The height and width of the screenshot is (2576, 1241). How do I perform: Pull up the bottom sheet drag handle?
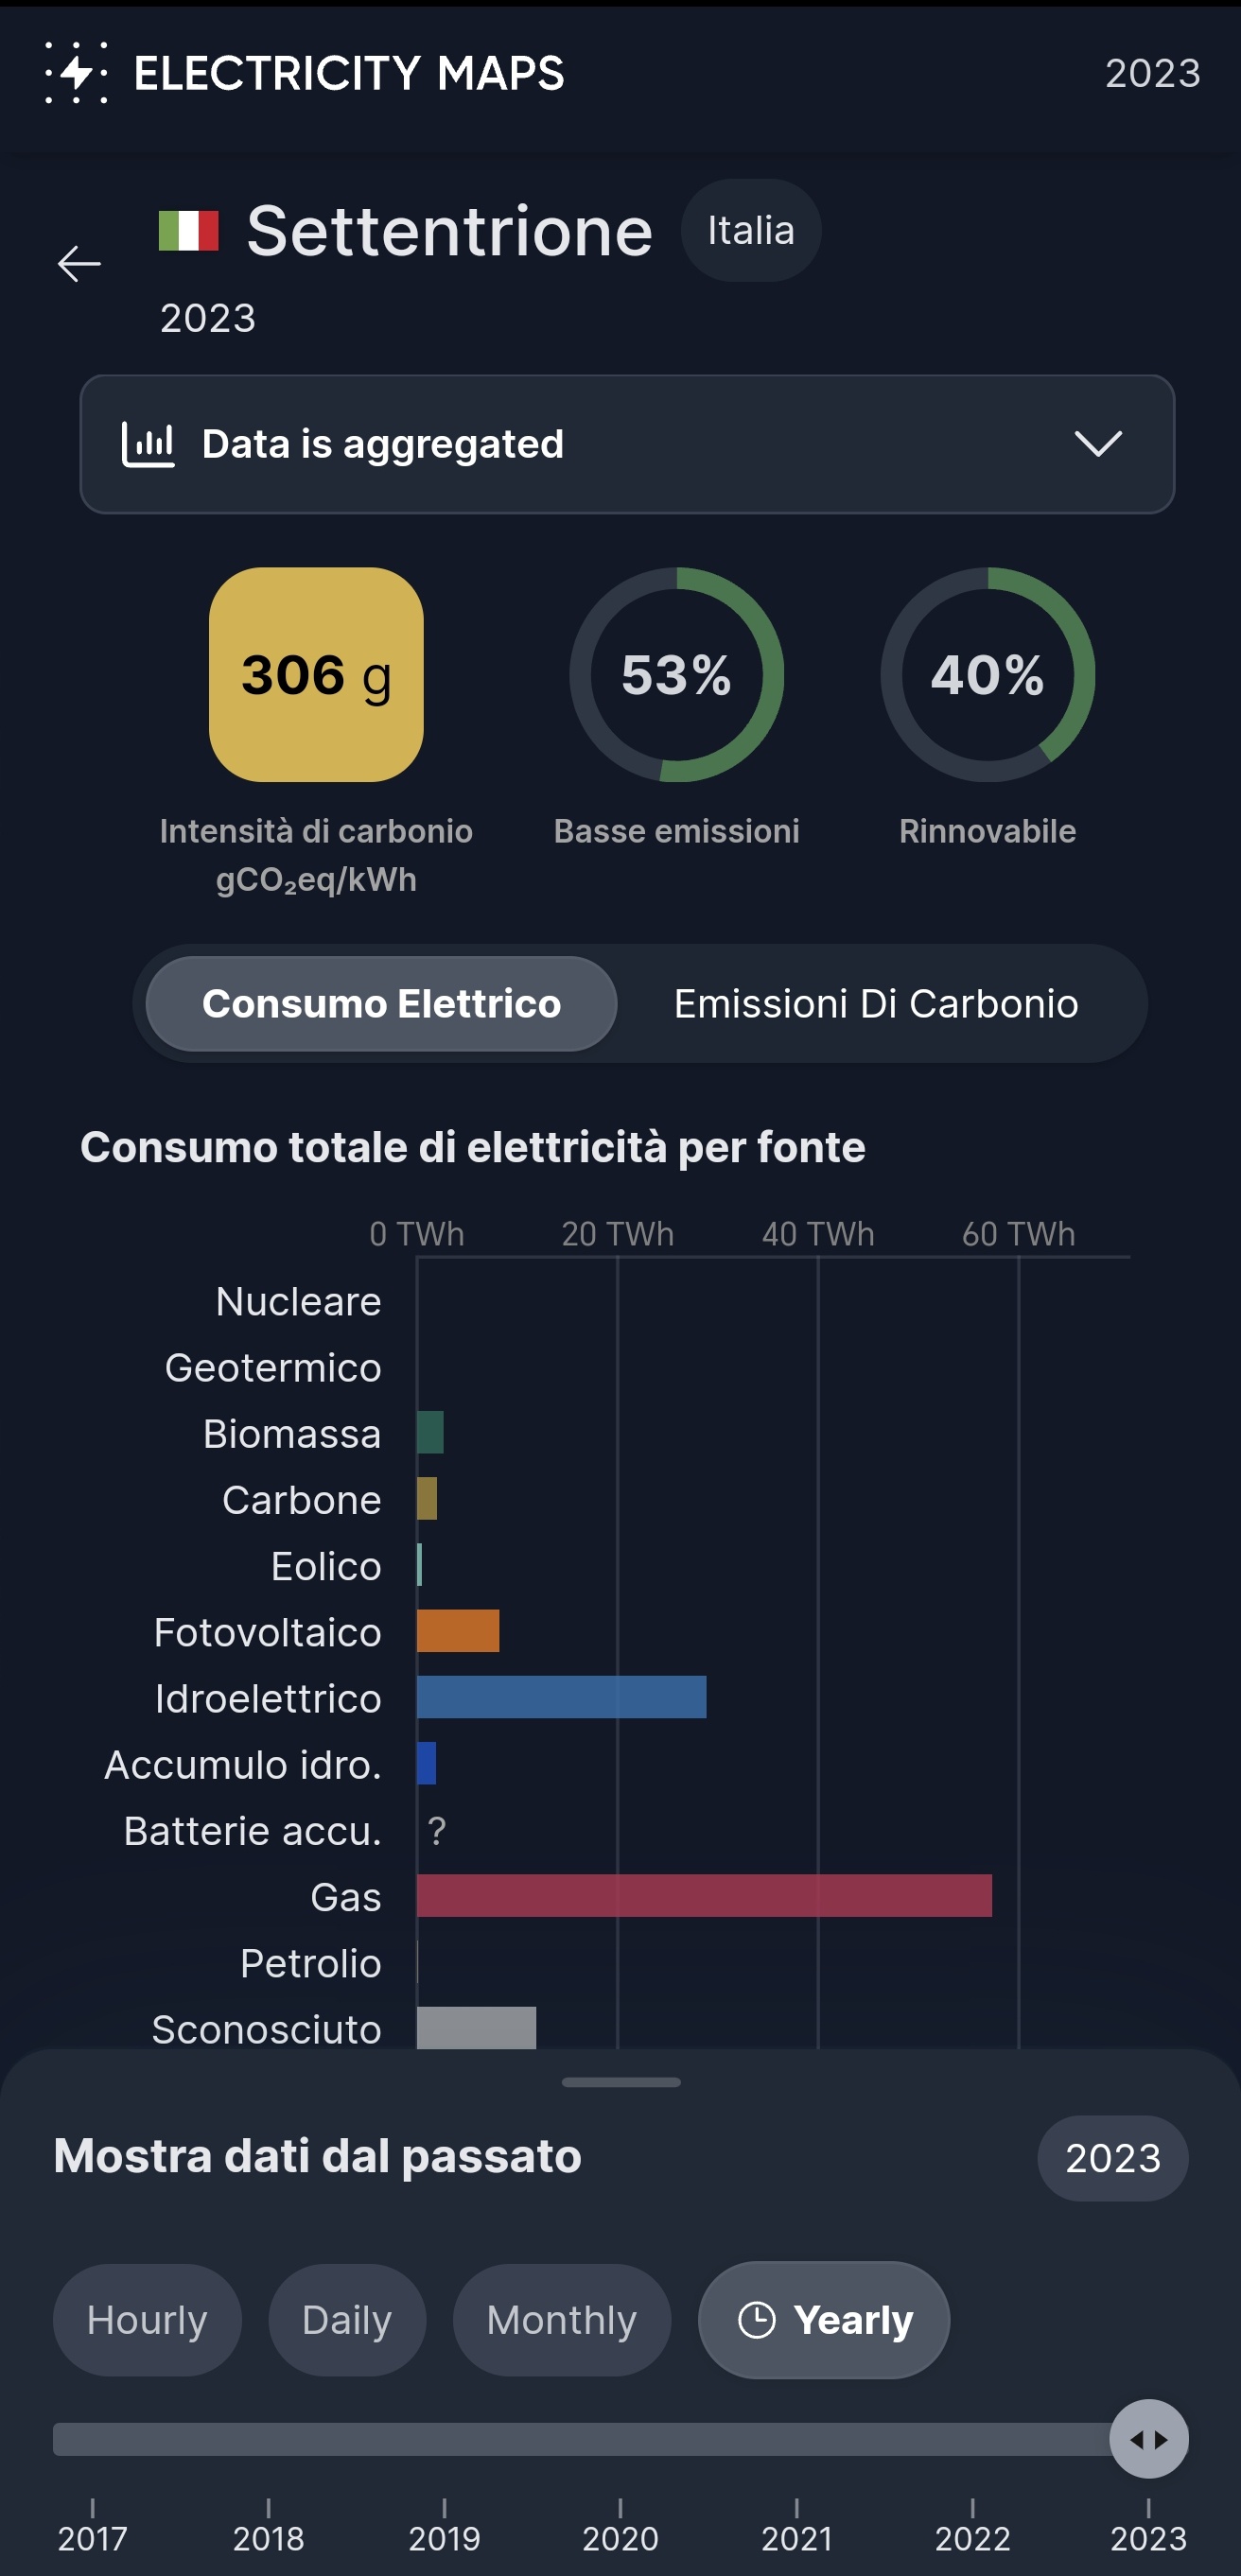pos(621,2082)
